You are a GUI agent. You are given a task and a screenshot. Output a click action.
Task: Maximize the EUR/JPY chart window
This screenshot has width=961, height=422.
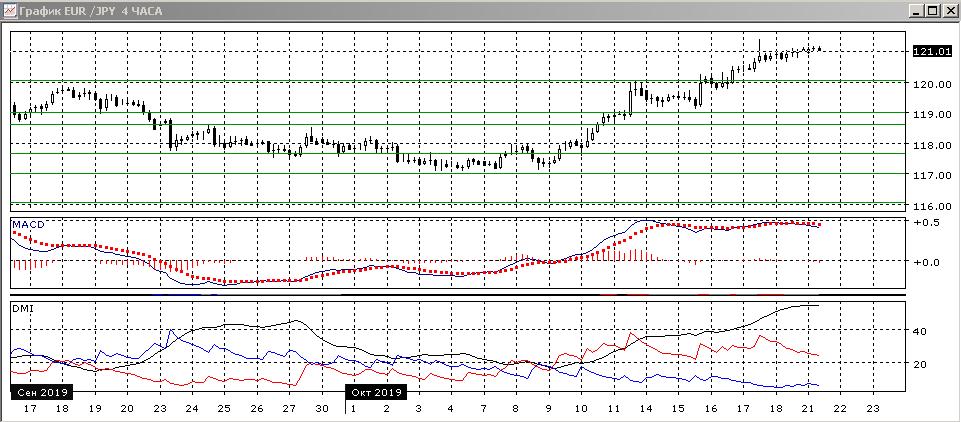930,10
